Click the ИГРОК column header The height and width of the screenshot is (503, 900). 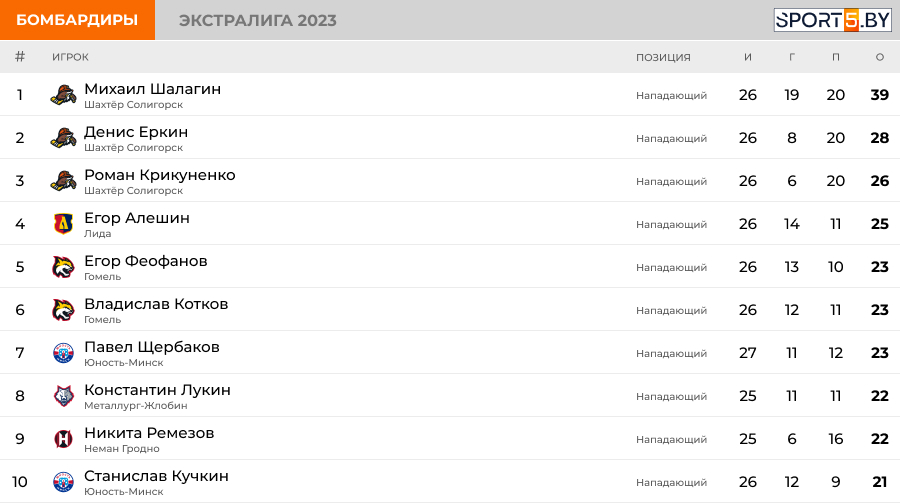tap(70, 57)
